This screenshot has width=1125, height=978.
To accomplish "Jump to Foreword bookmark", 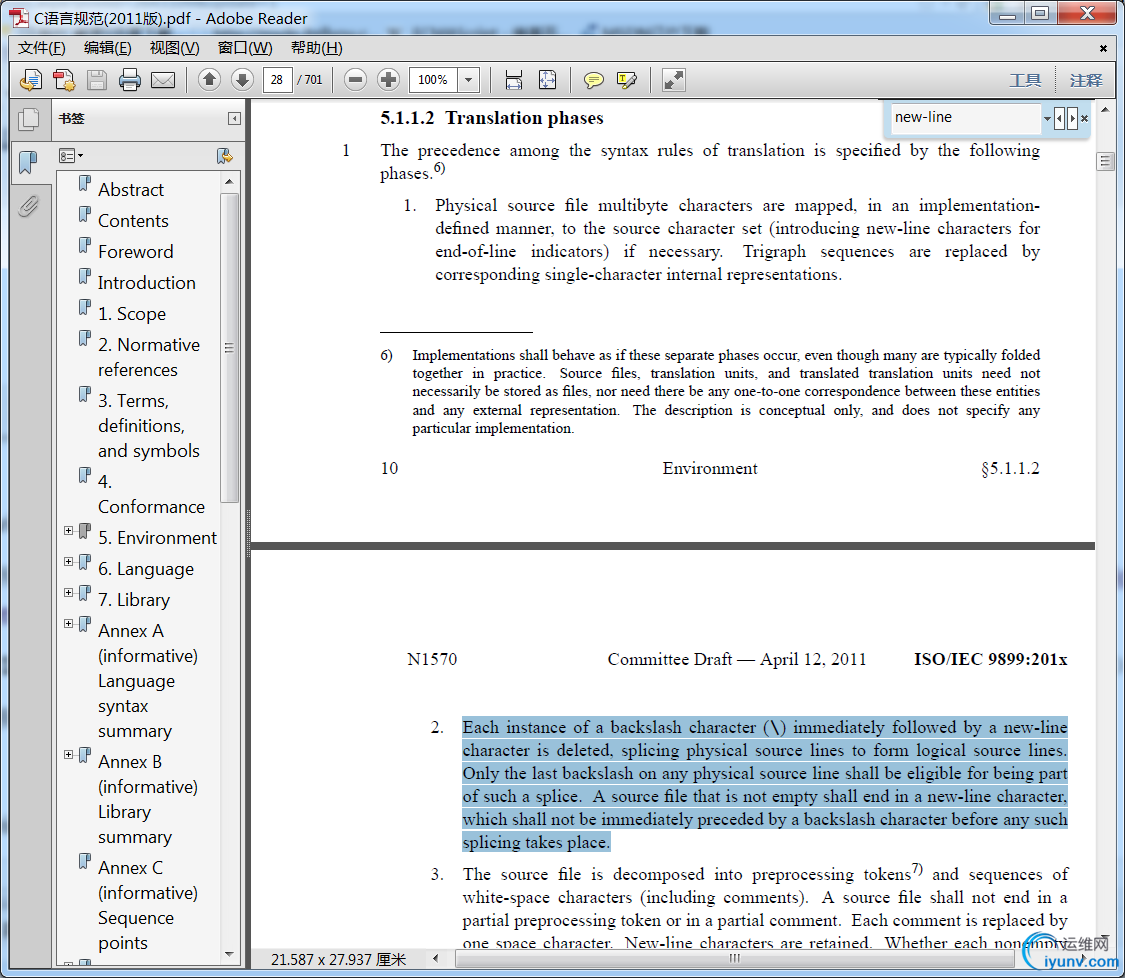I will point(136,252).
